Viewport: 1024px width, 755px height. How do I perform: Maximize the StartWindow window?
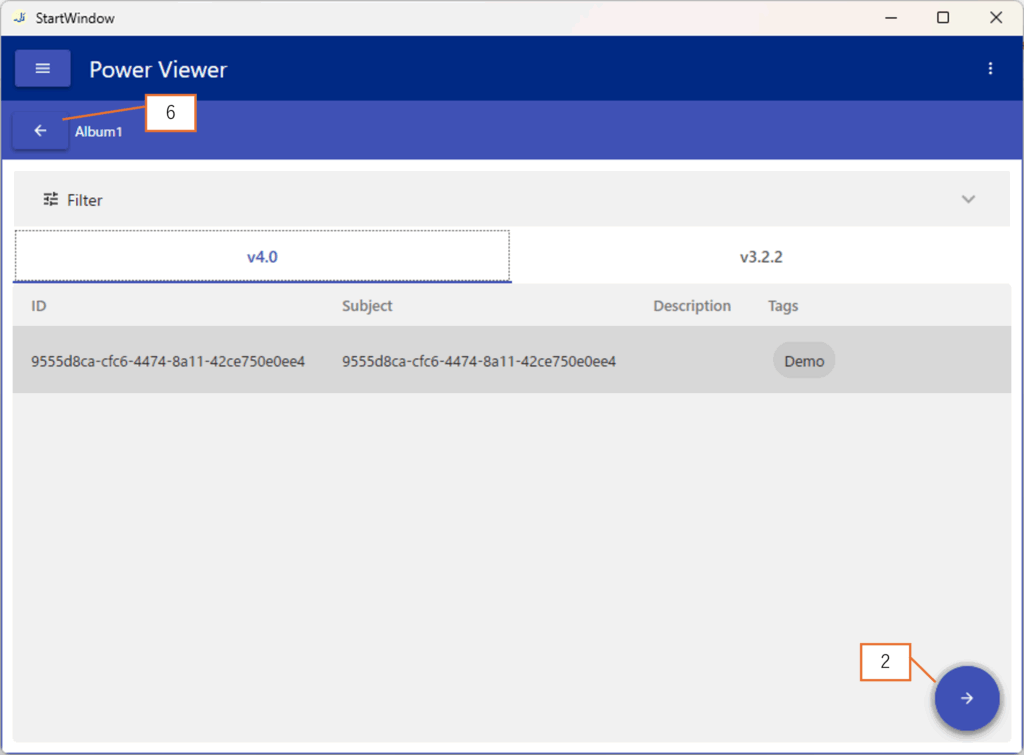pos(942,18)
